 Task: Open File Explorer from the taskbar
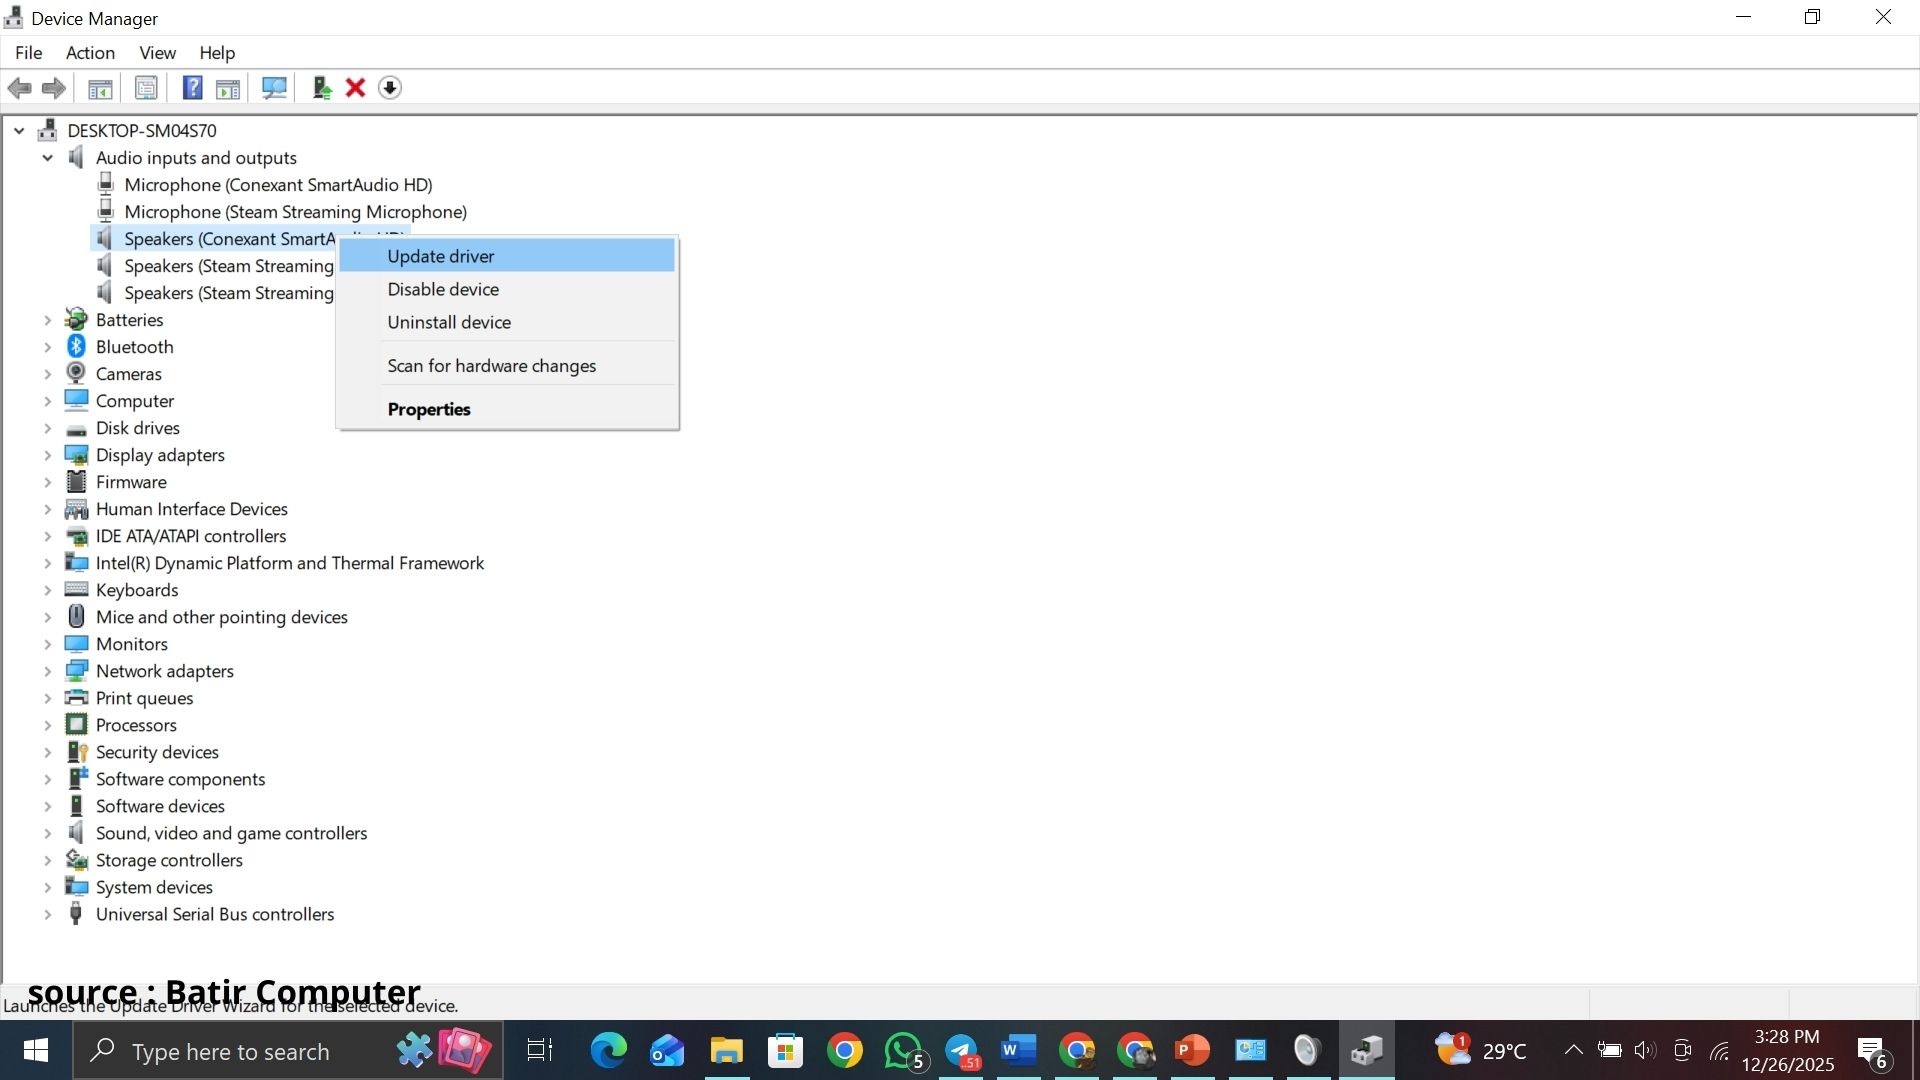click(x=727, y=1051)
